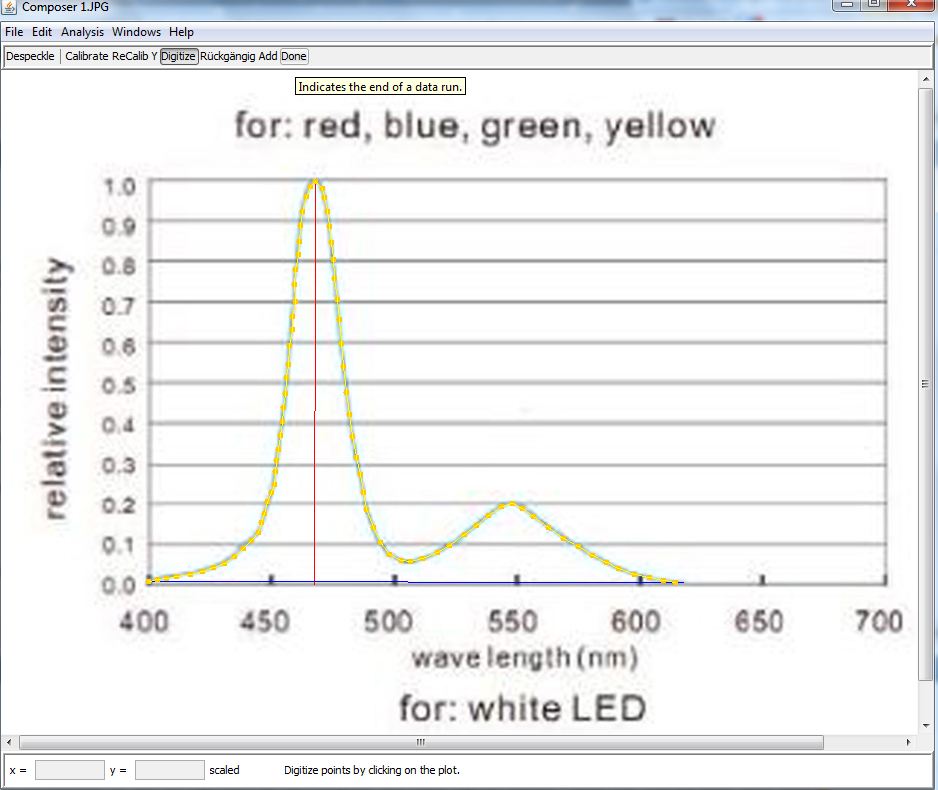Click inside the y value field

point(170,770)
